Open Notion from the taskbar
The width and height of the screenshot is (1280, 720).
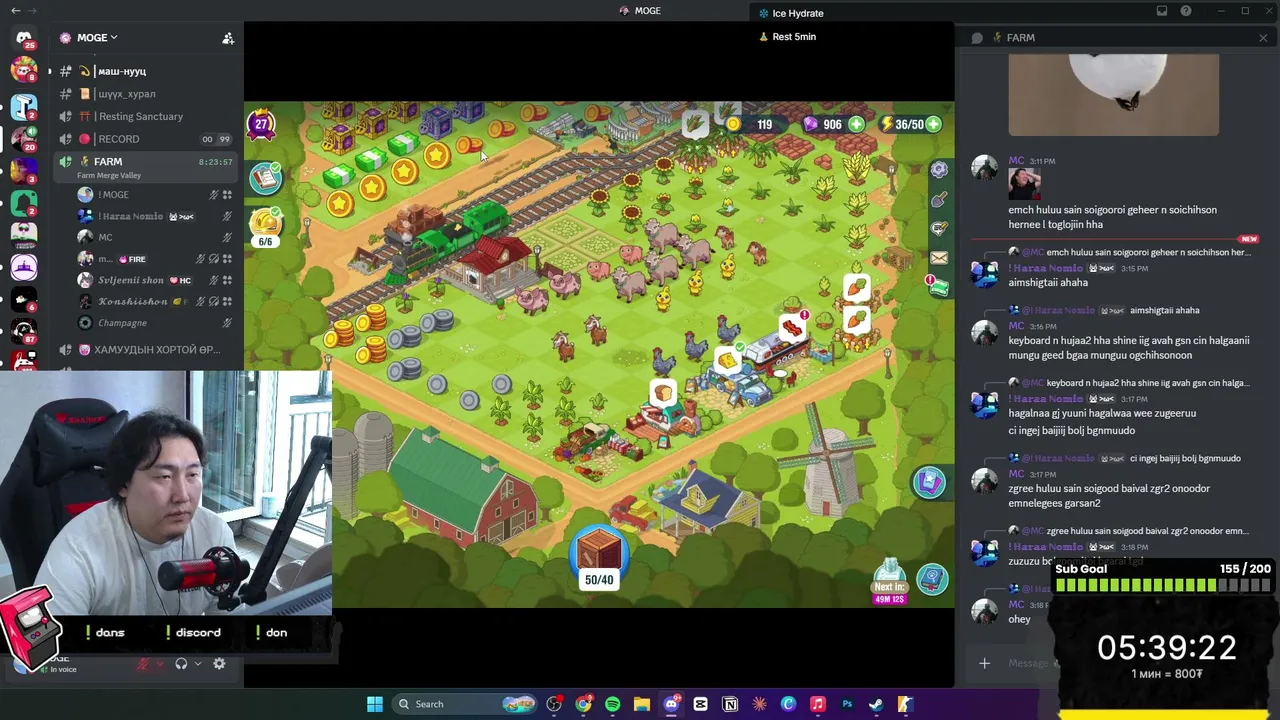[730, 704]
